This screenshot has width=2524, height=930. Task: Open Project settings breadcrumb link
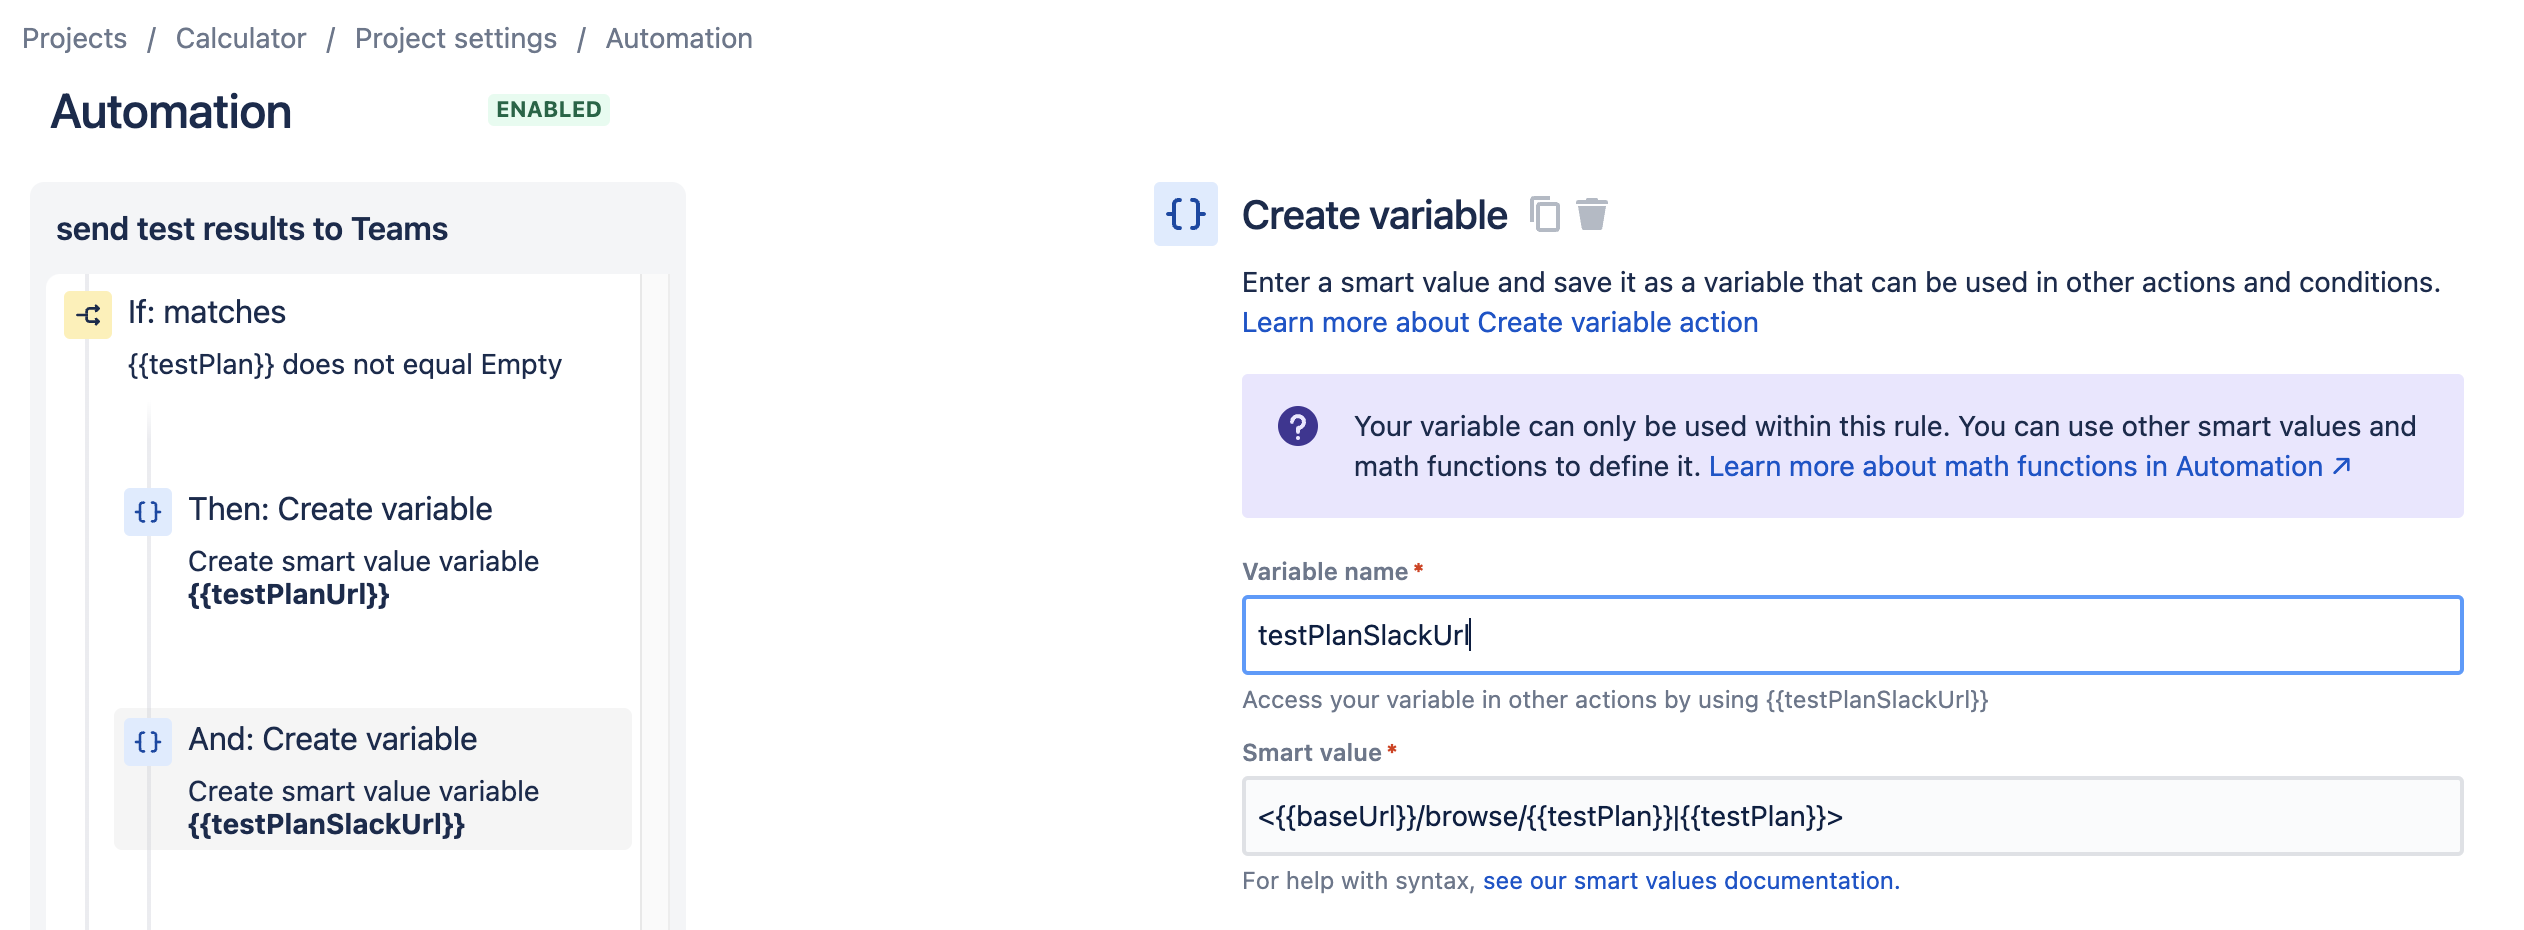(x=456, y=38)
